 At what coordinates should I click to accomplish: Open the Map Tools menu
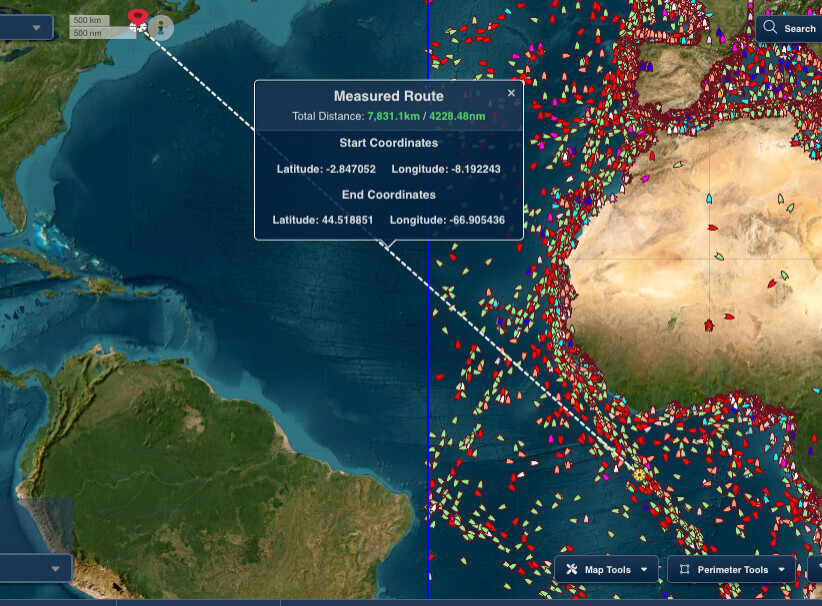(607, 570)
